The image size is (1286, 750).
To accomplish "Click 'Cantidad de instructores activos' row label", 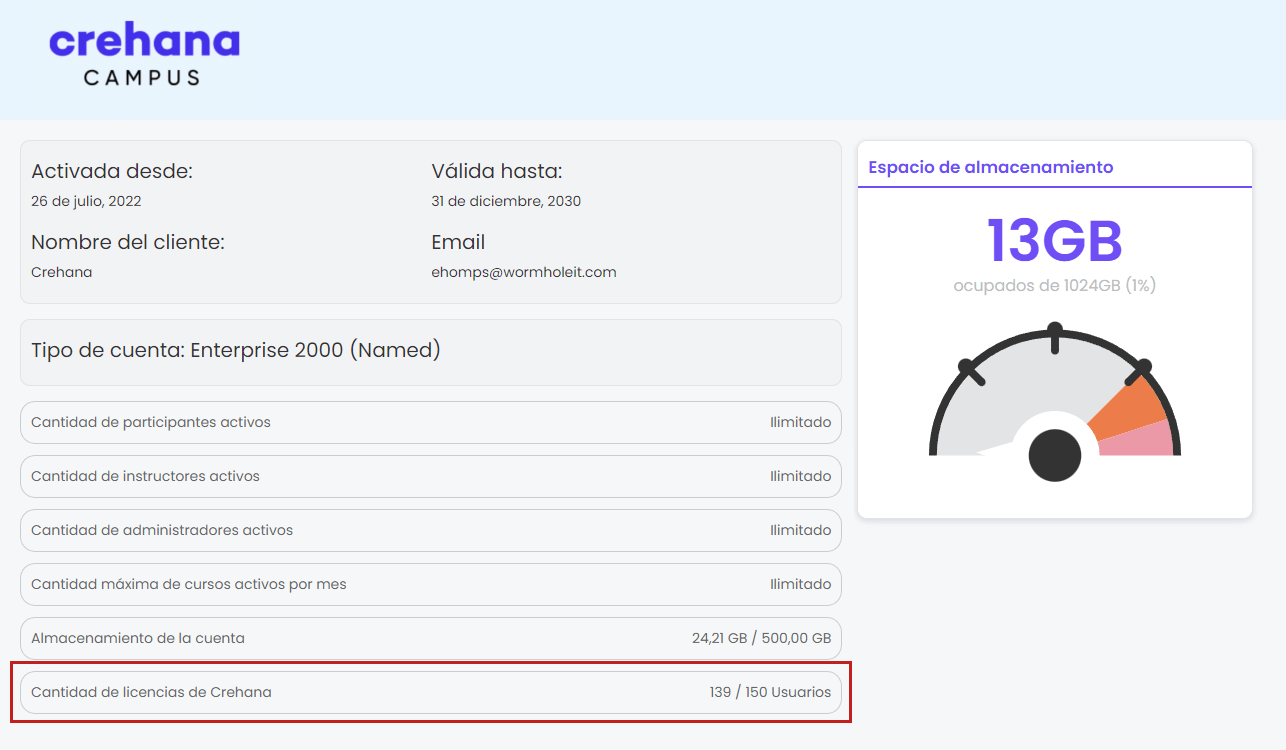I will [x=145, y=476].
